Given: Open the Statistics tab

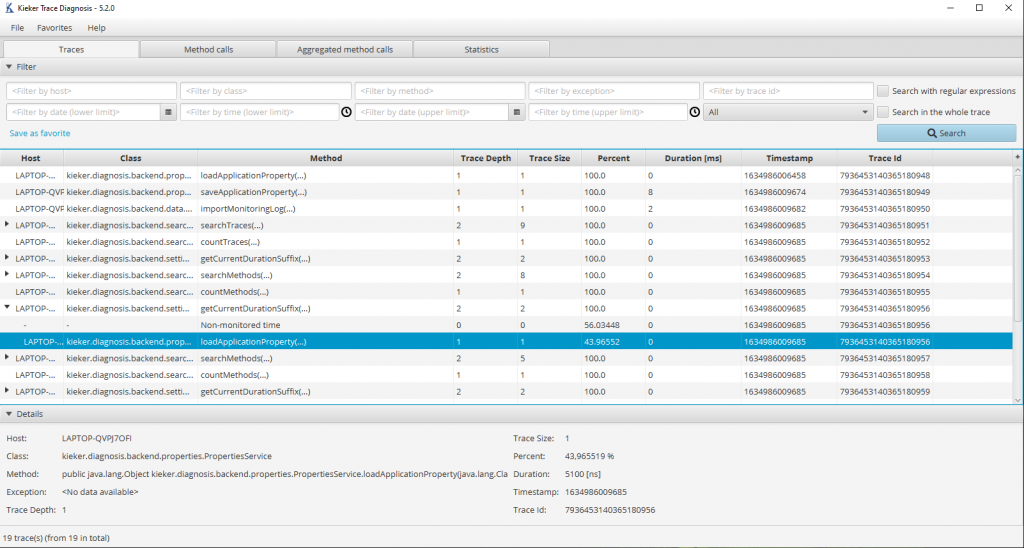Looking at the screenshot, I should [x=481, y=49].
